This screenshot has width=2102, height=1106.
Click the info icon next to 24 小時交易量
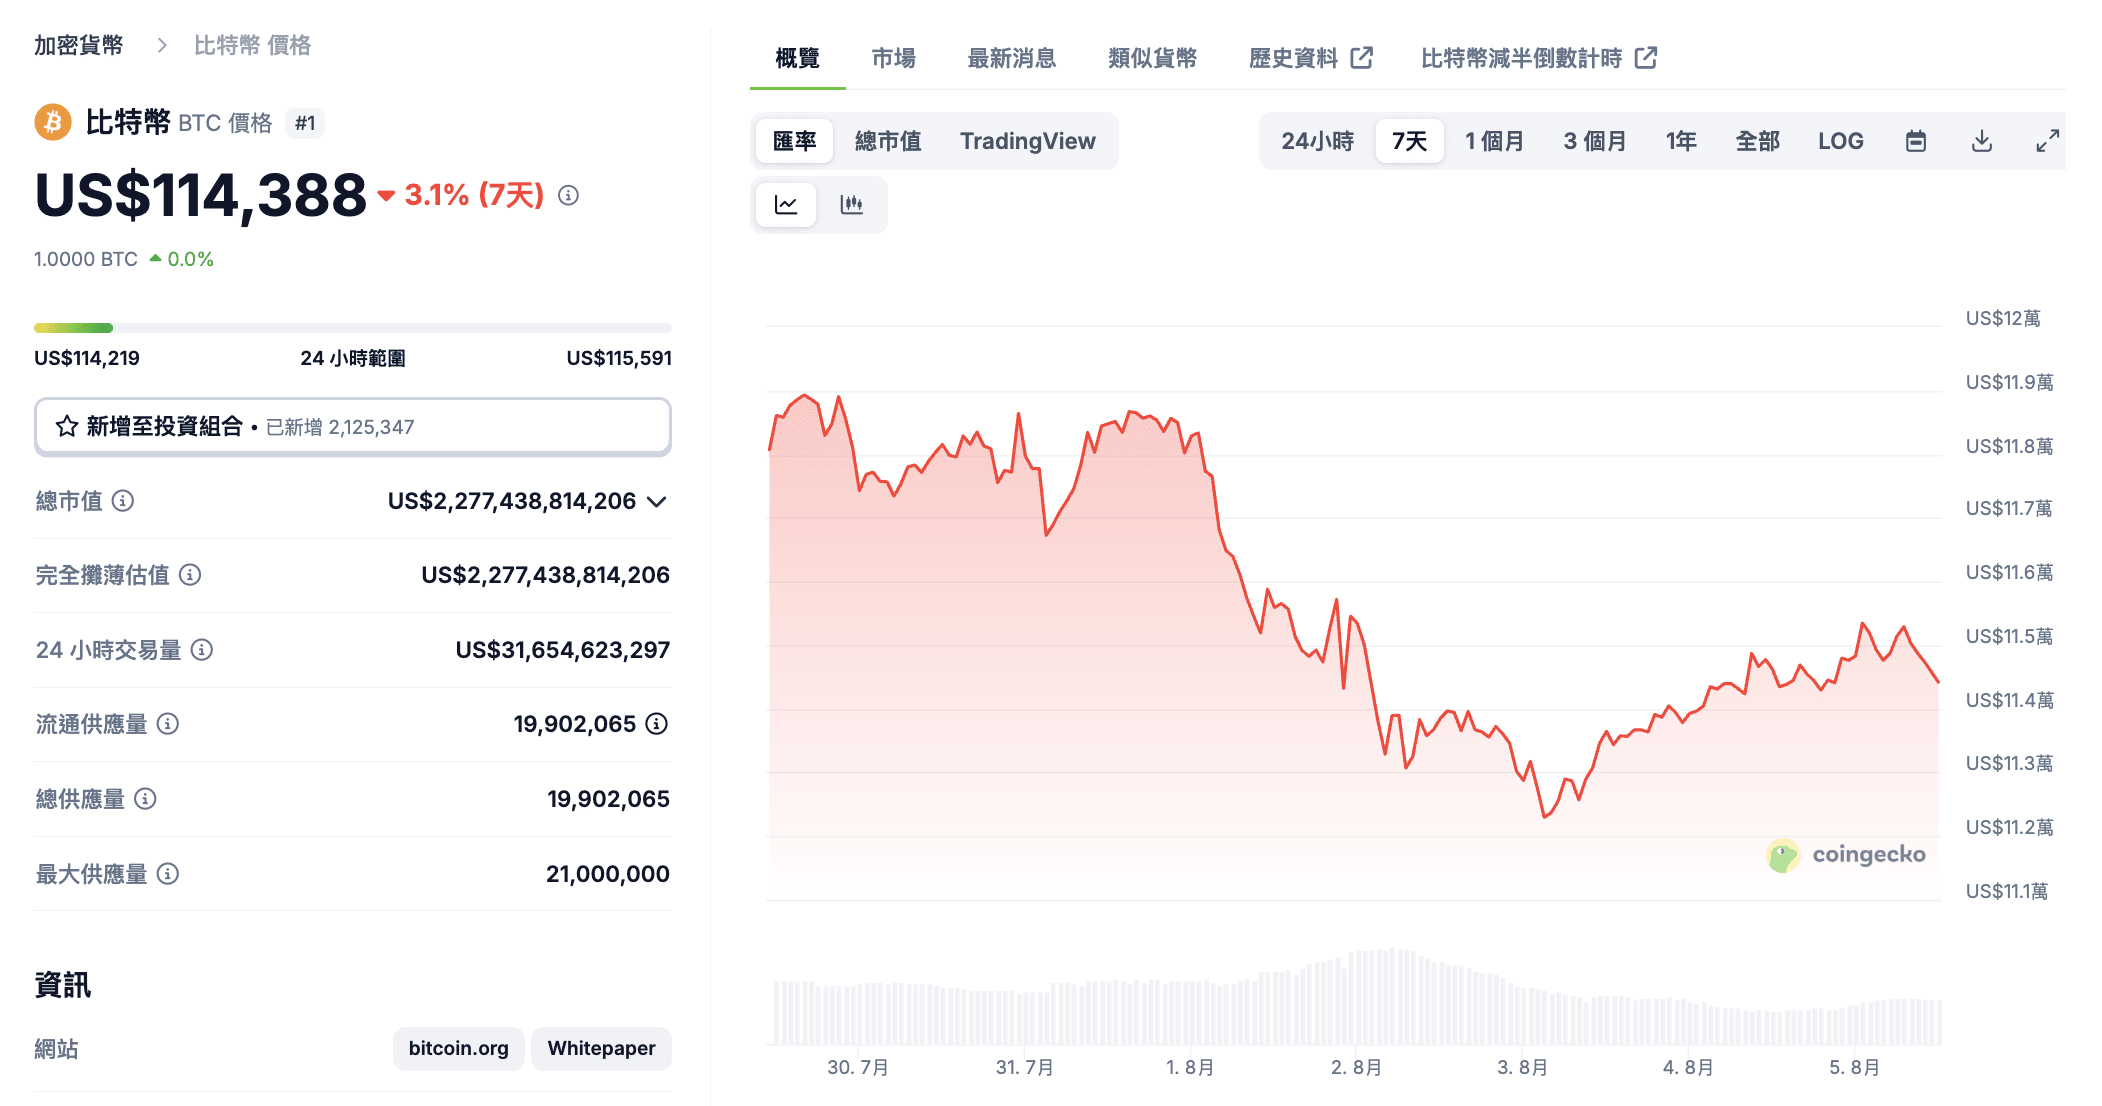pos(202,650)
